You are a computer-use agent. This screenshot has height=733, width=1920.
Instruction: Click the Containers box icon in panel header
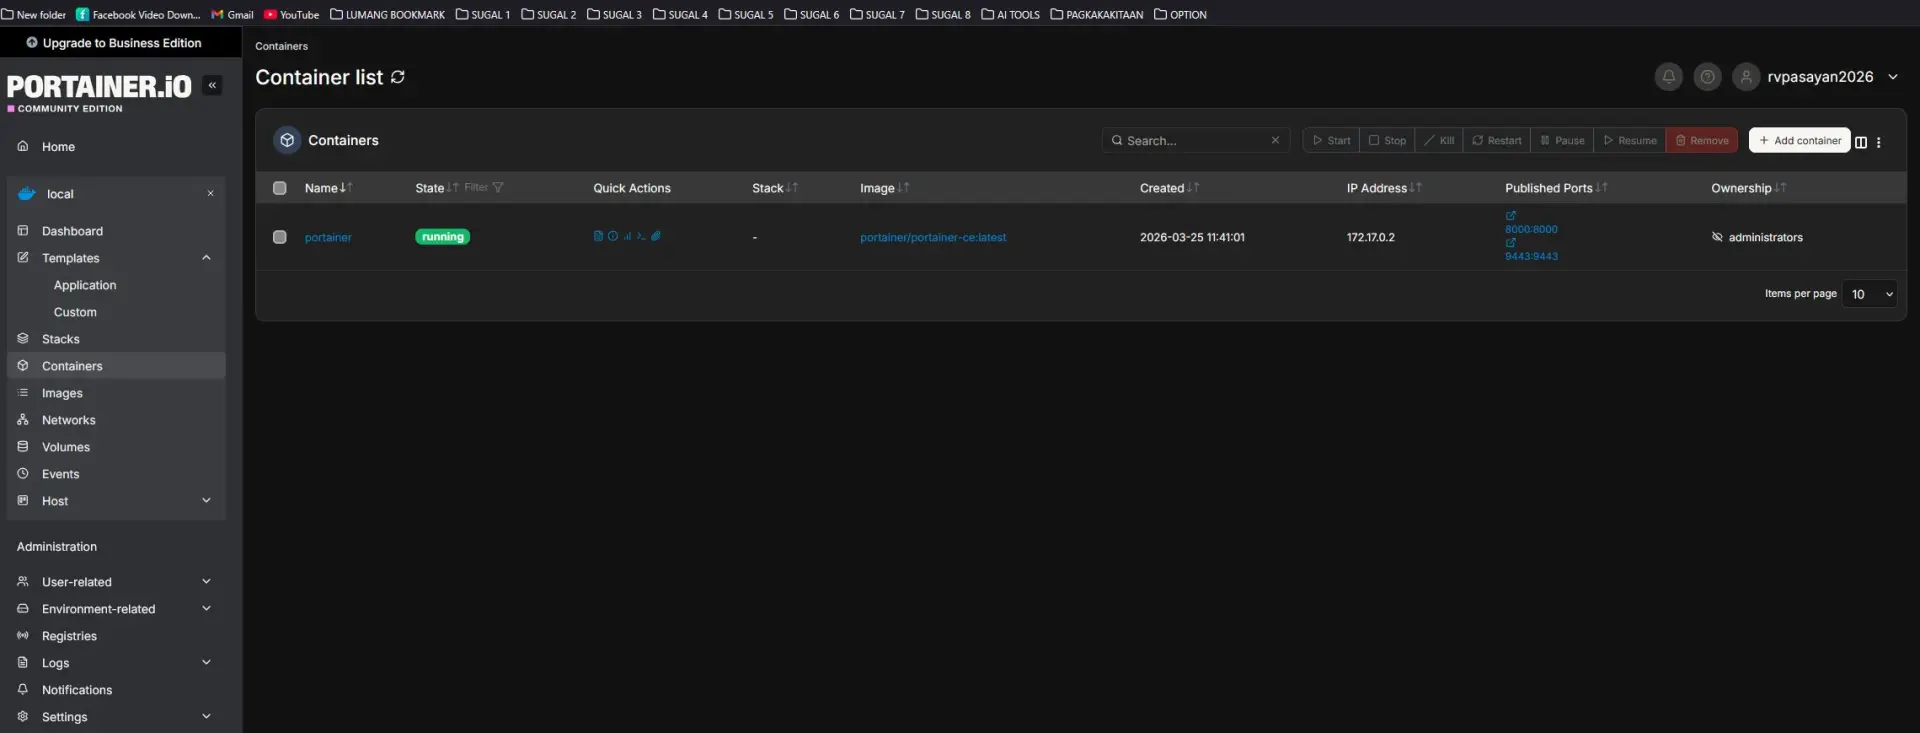(x=287, y=140)
